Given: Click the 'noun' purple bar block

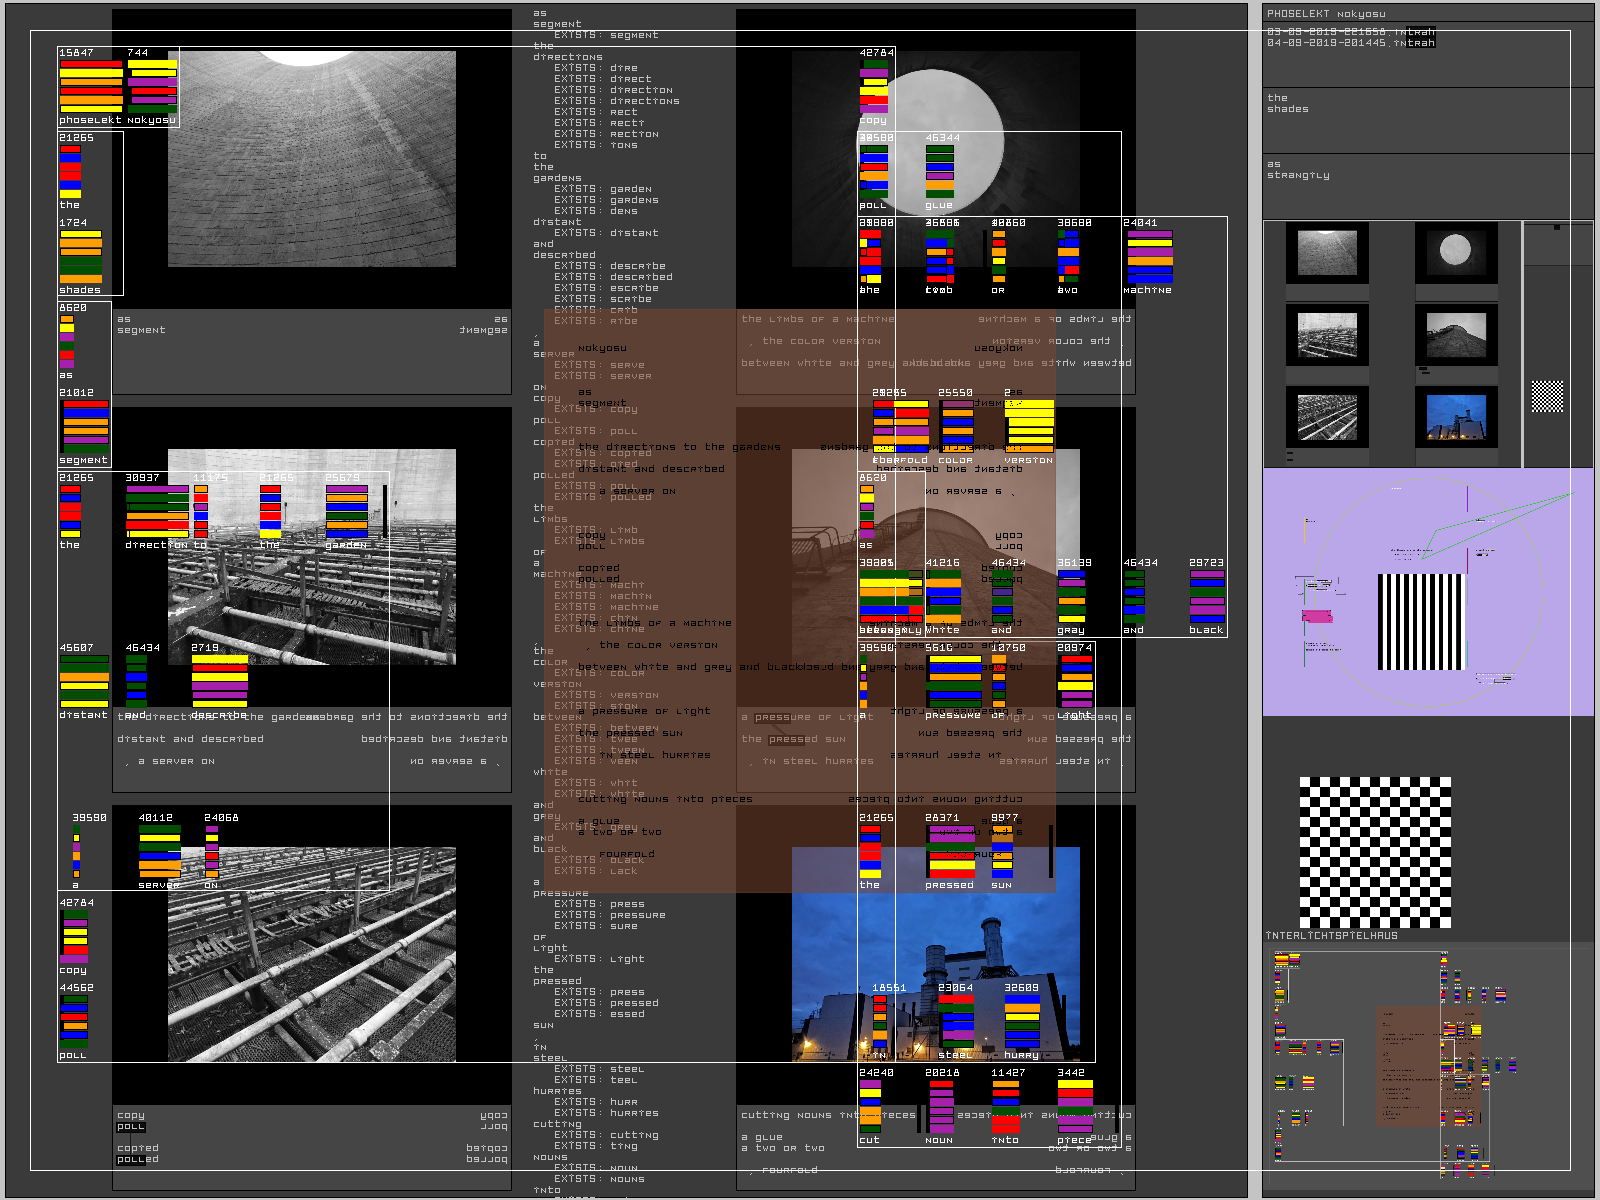Looking at the screenshot, I should (x=940, y=1106).
